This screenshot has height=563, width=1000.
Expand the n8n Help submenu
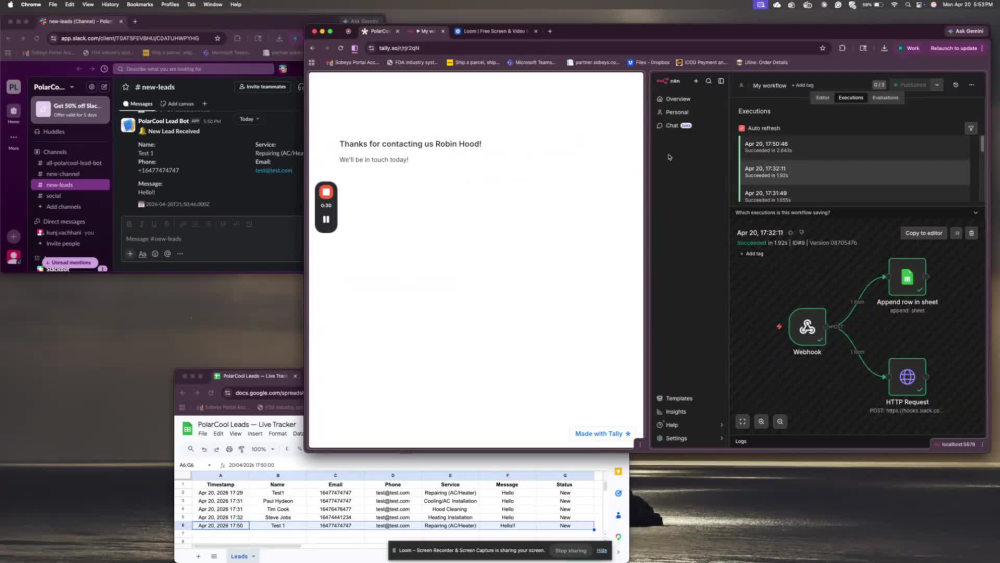(721, 425)
